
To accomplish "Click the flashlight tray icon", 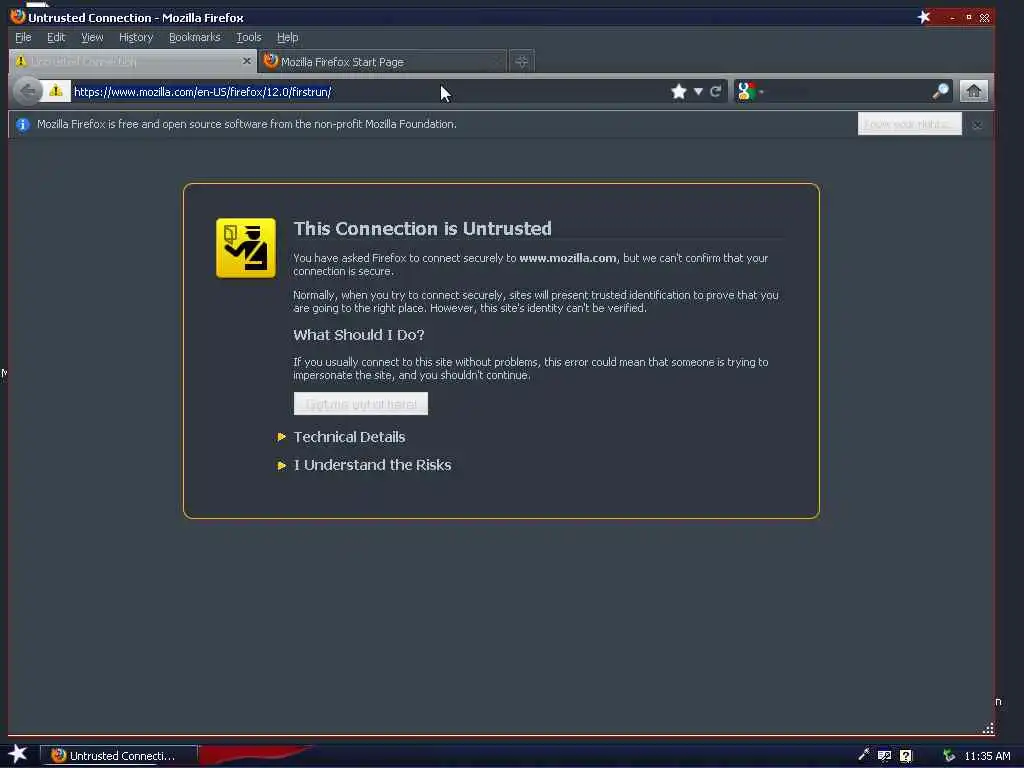I will 863,755.
